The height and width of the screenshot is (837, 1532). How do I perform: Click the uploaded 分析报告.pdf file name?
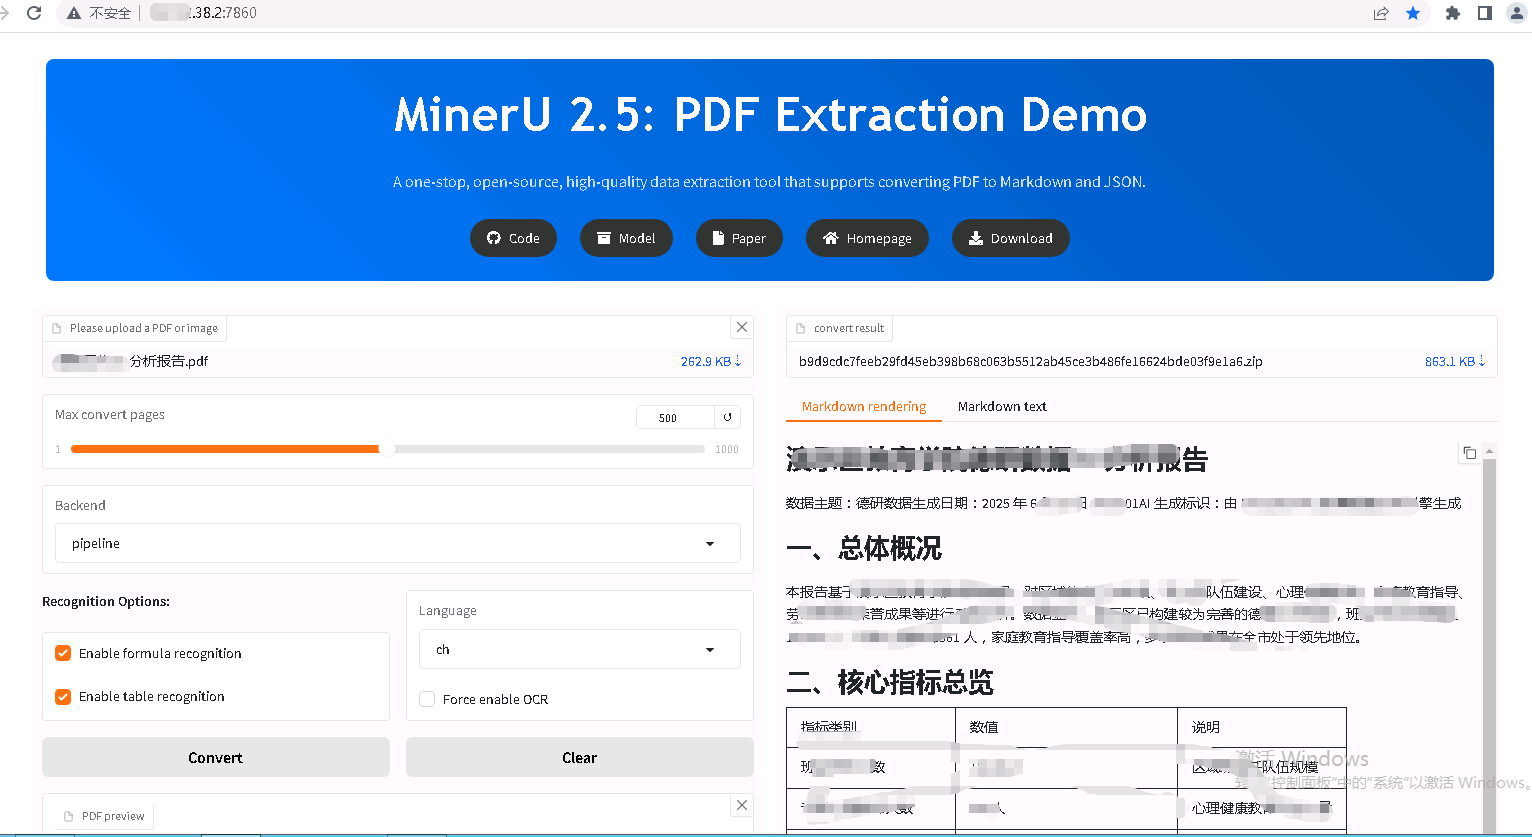[131, 361]
